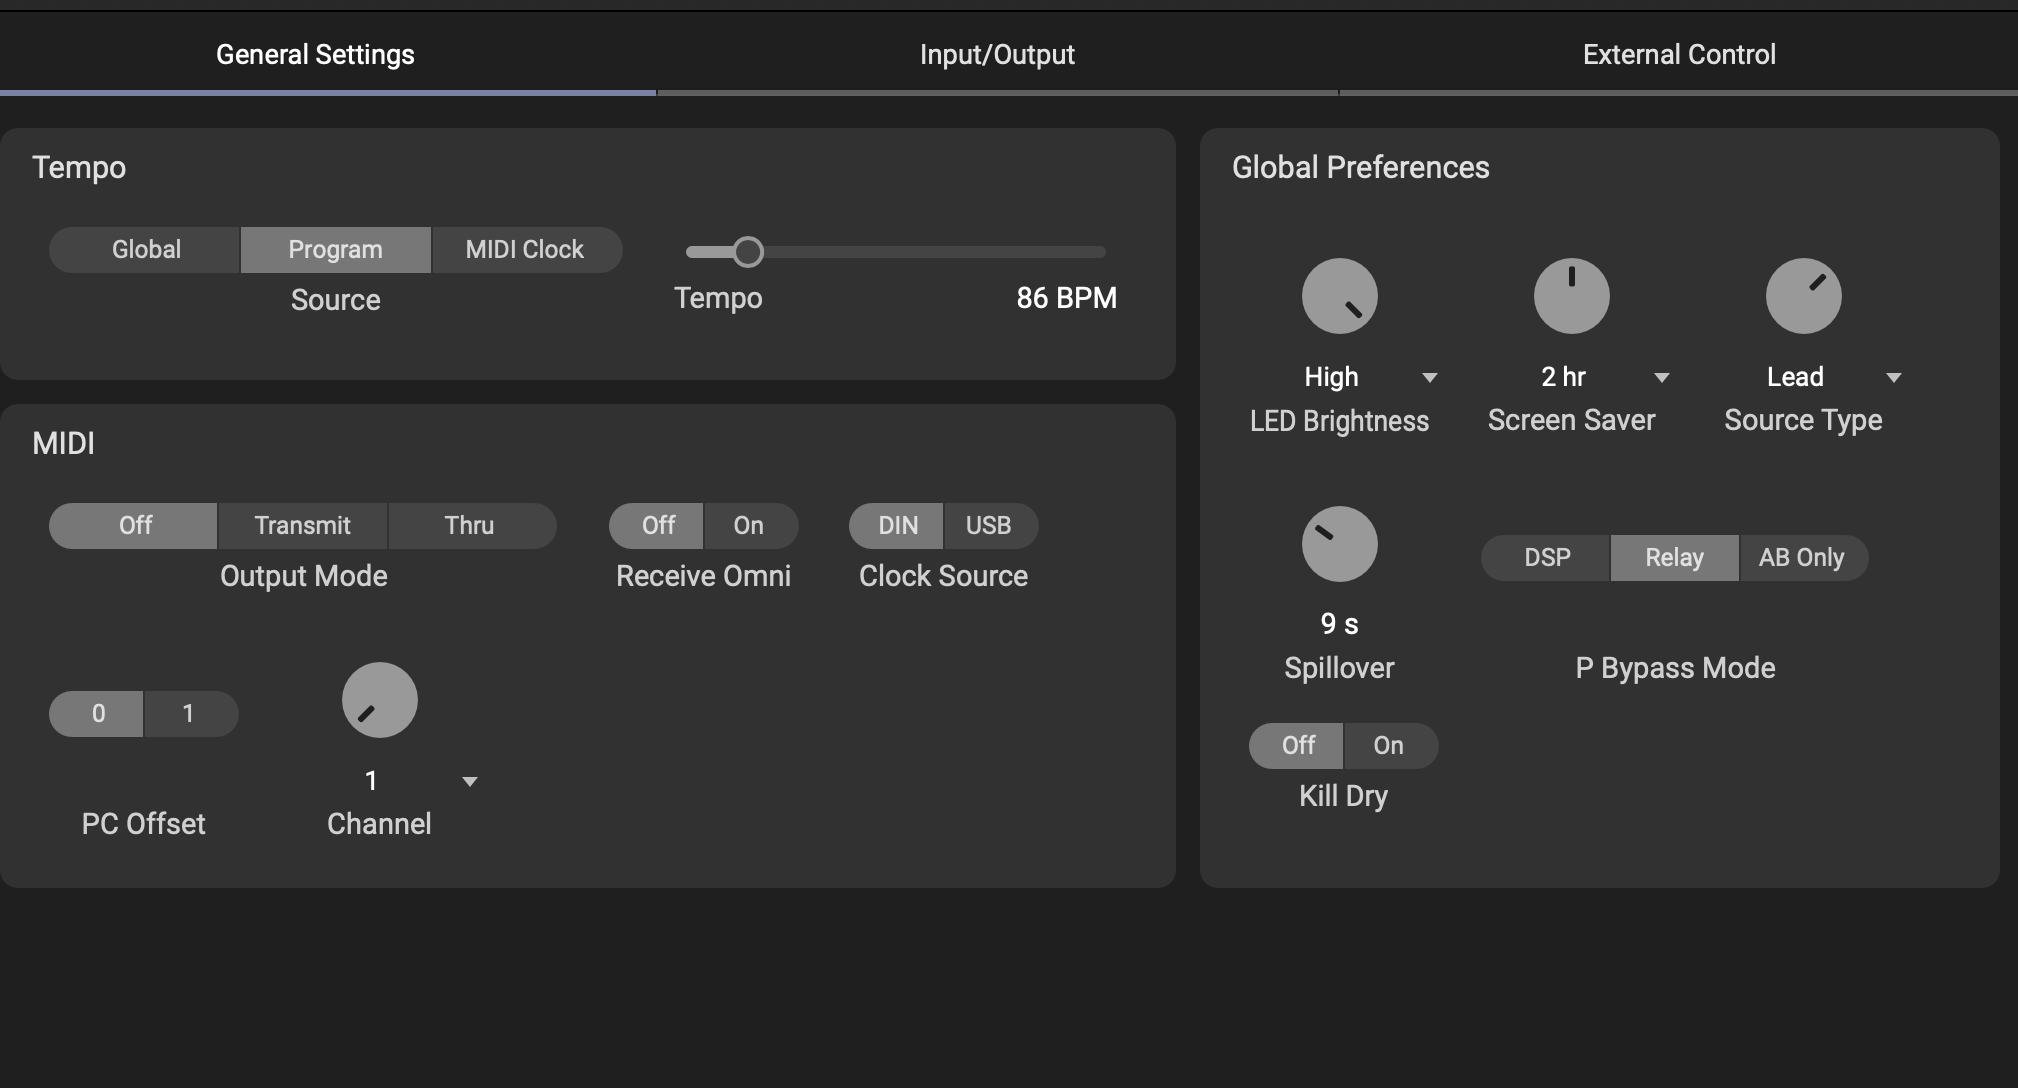Open the External Control tab

tap(1679, 55)
